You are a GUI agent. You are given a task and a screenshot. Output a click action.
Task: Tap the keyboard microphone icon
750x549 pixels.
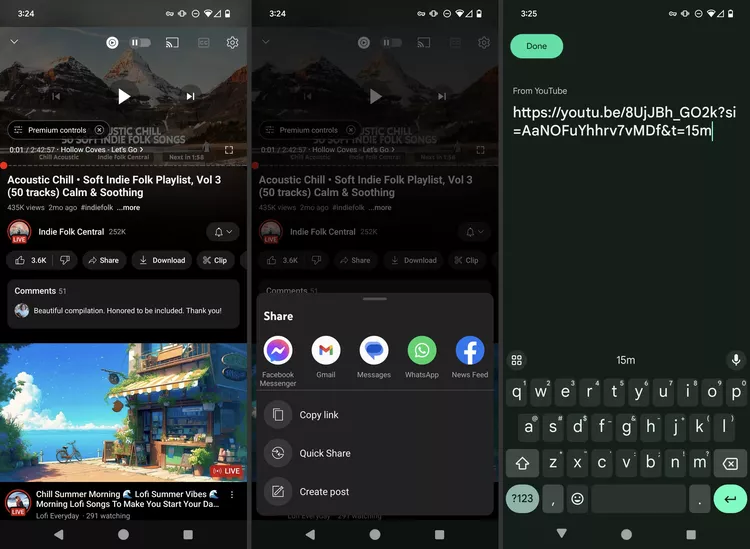click(x=736, y=360)
